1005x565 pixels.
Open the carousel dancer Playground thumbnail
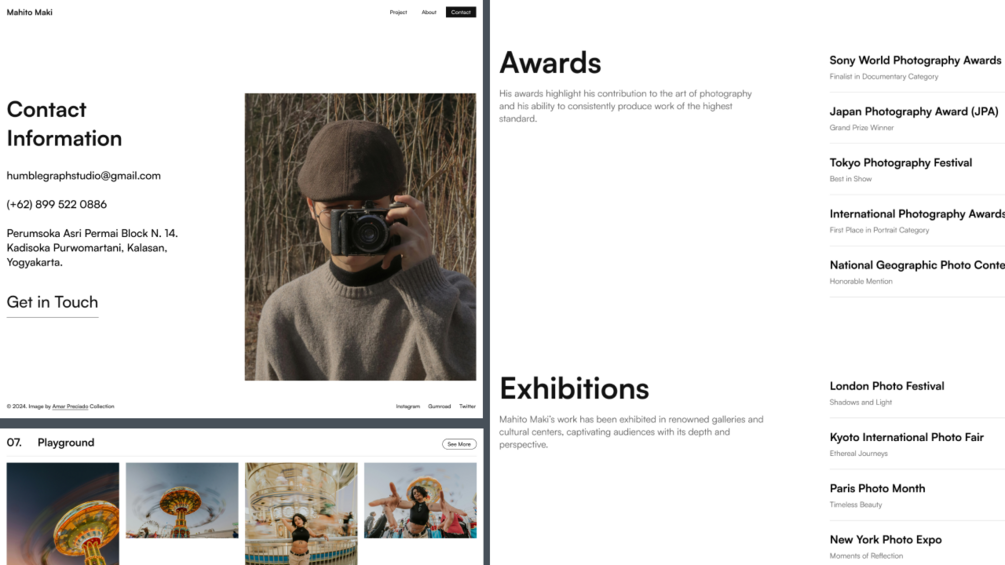pos(301,514)
